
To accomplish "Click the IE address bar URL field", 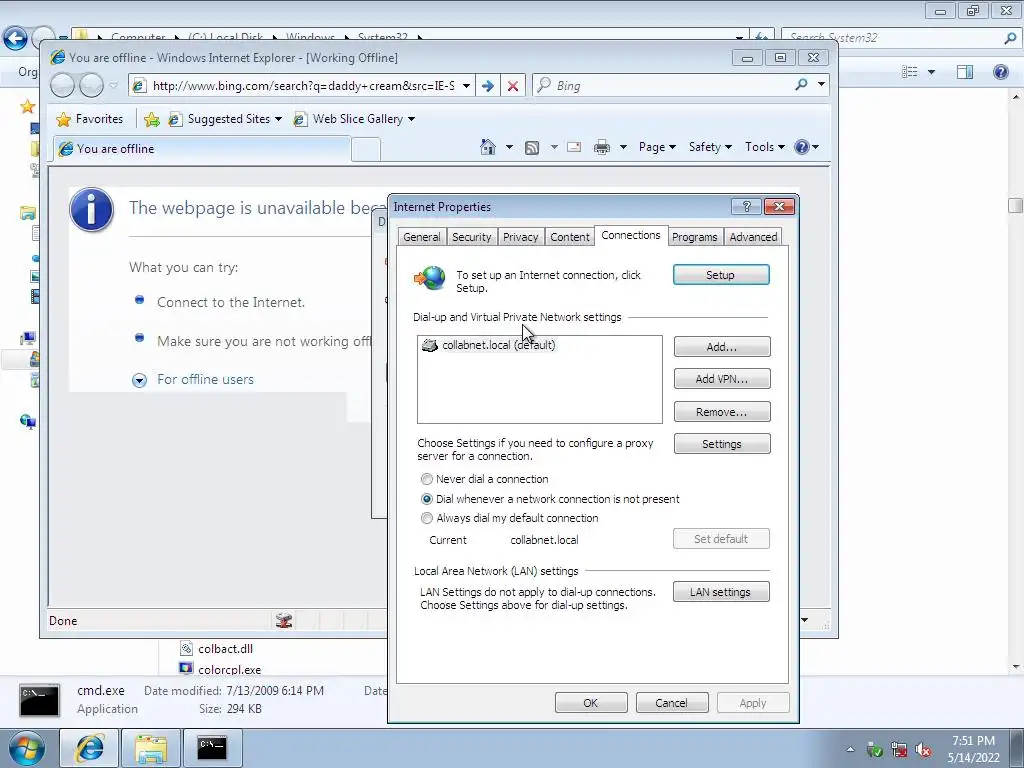I will tap(302, 86).
